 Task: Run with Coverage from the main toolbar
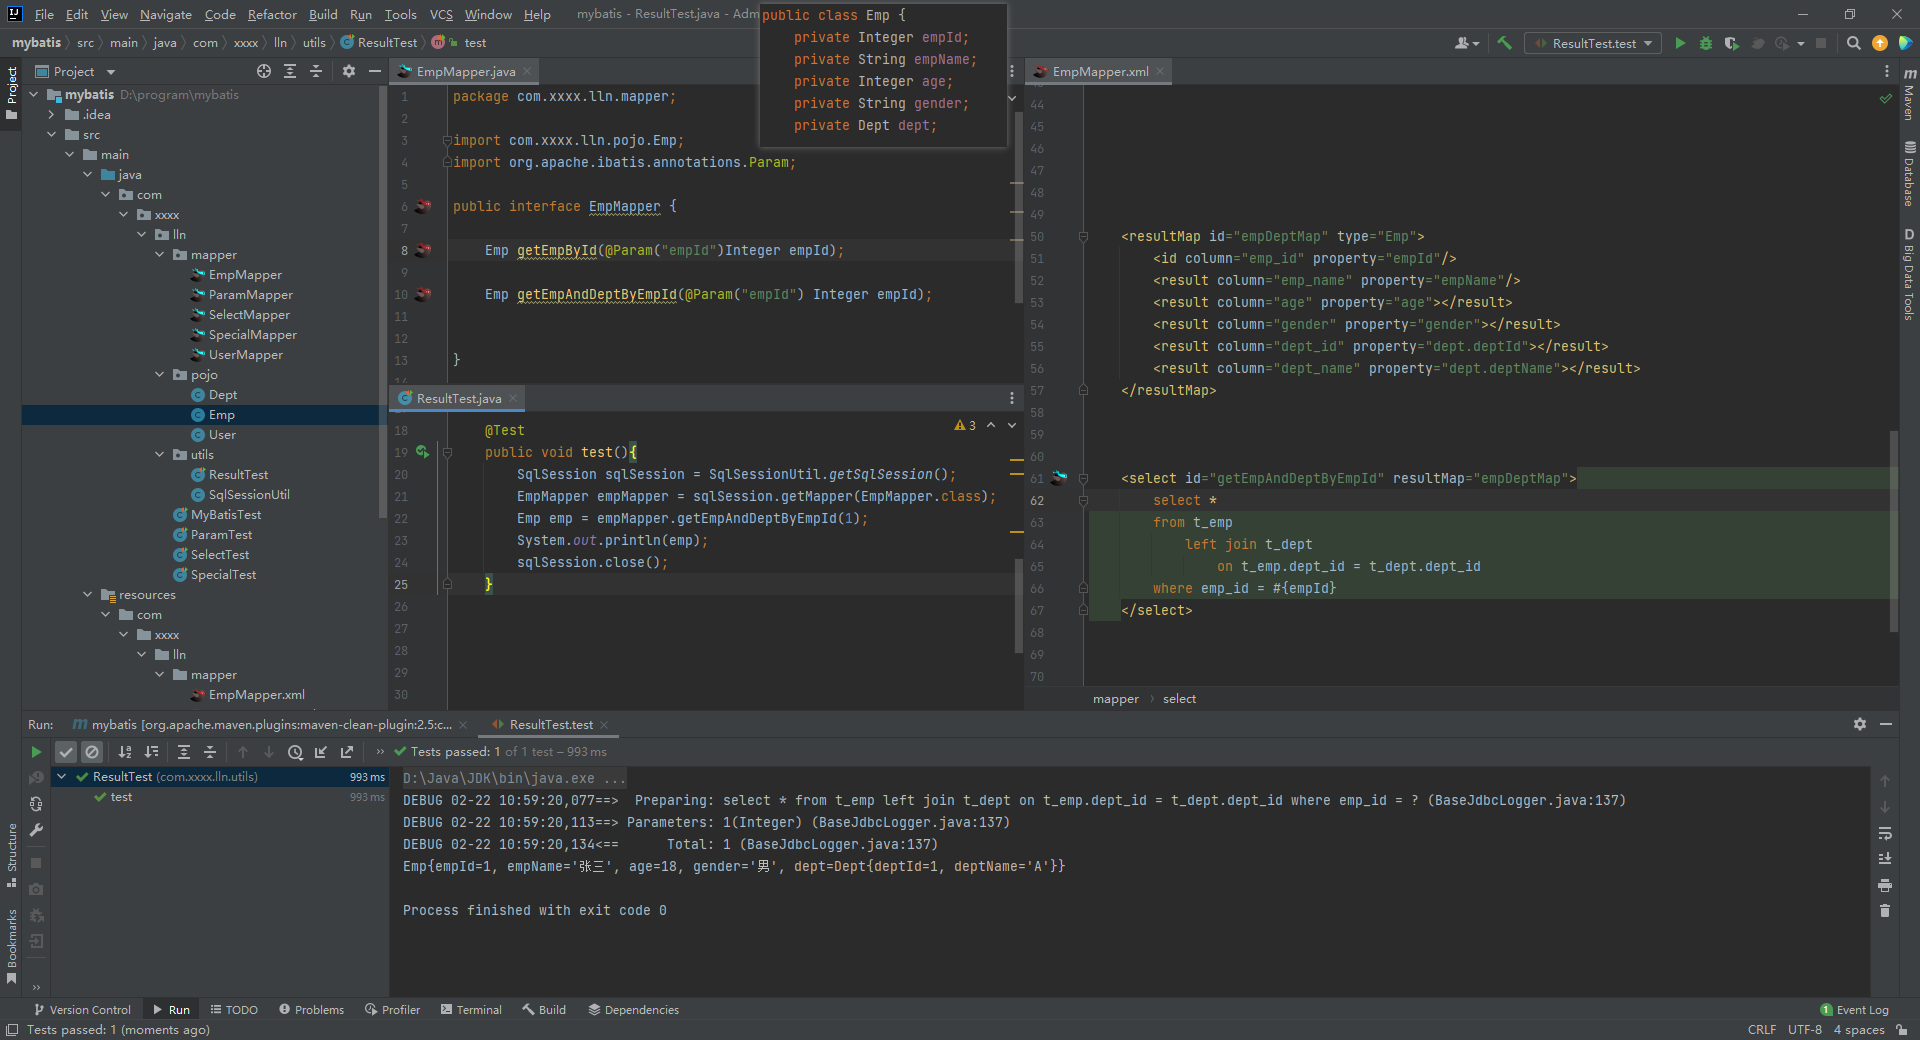pyautogui.click(x=1731, y=43)
